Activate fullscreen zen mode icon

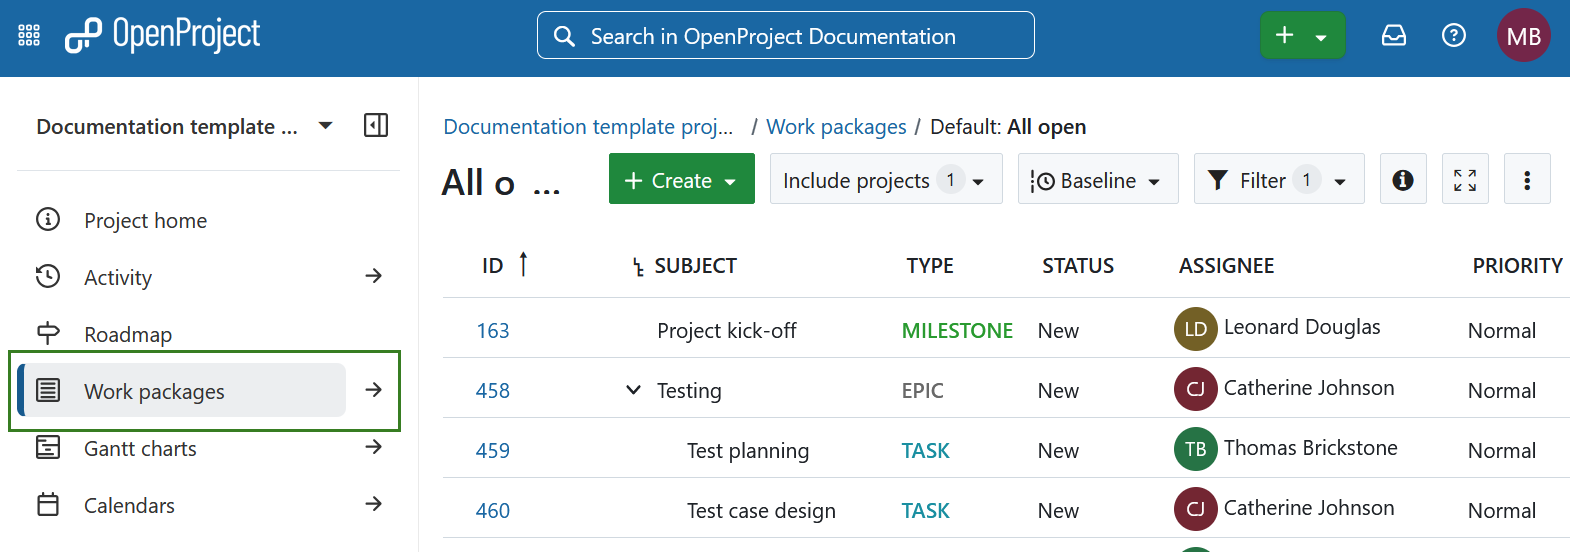(x=1465, y=179)
